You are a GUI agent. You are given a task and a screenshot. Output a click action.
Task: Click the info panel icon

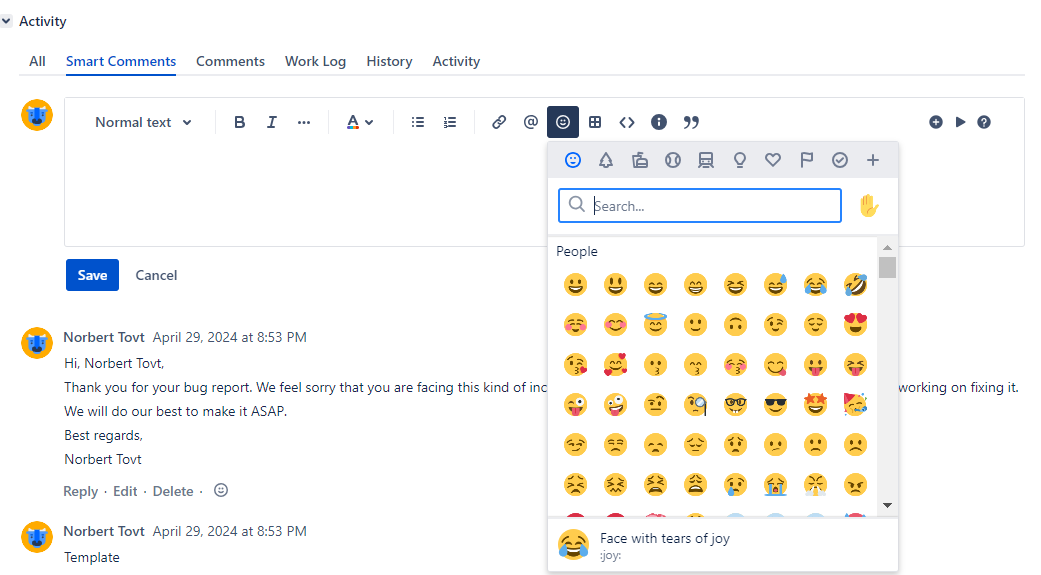click(659, 122)
